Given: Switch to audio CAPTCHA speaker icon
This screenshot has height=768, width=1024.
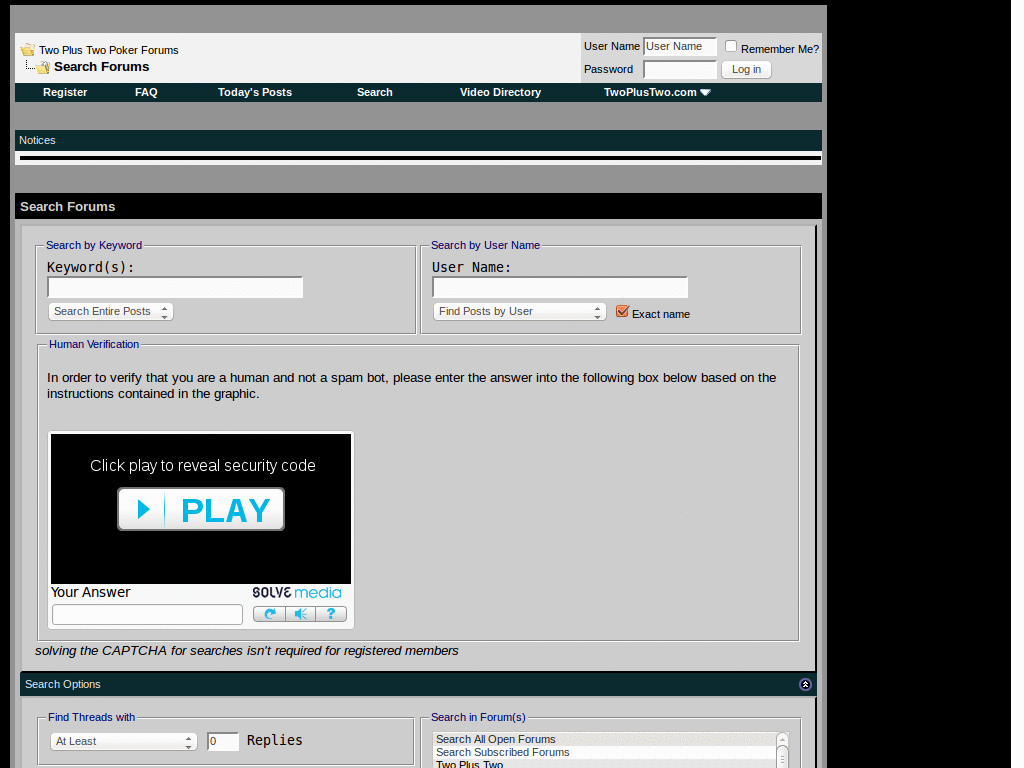Looking at the screenshot, I should click(300, 614).
